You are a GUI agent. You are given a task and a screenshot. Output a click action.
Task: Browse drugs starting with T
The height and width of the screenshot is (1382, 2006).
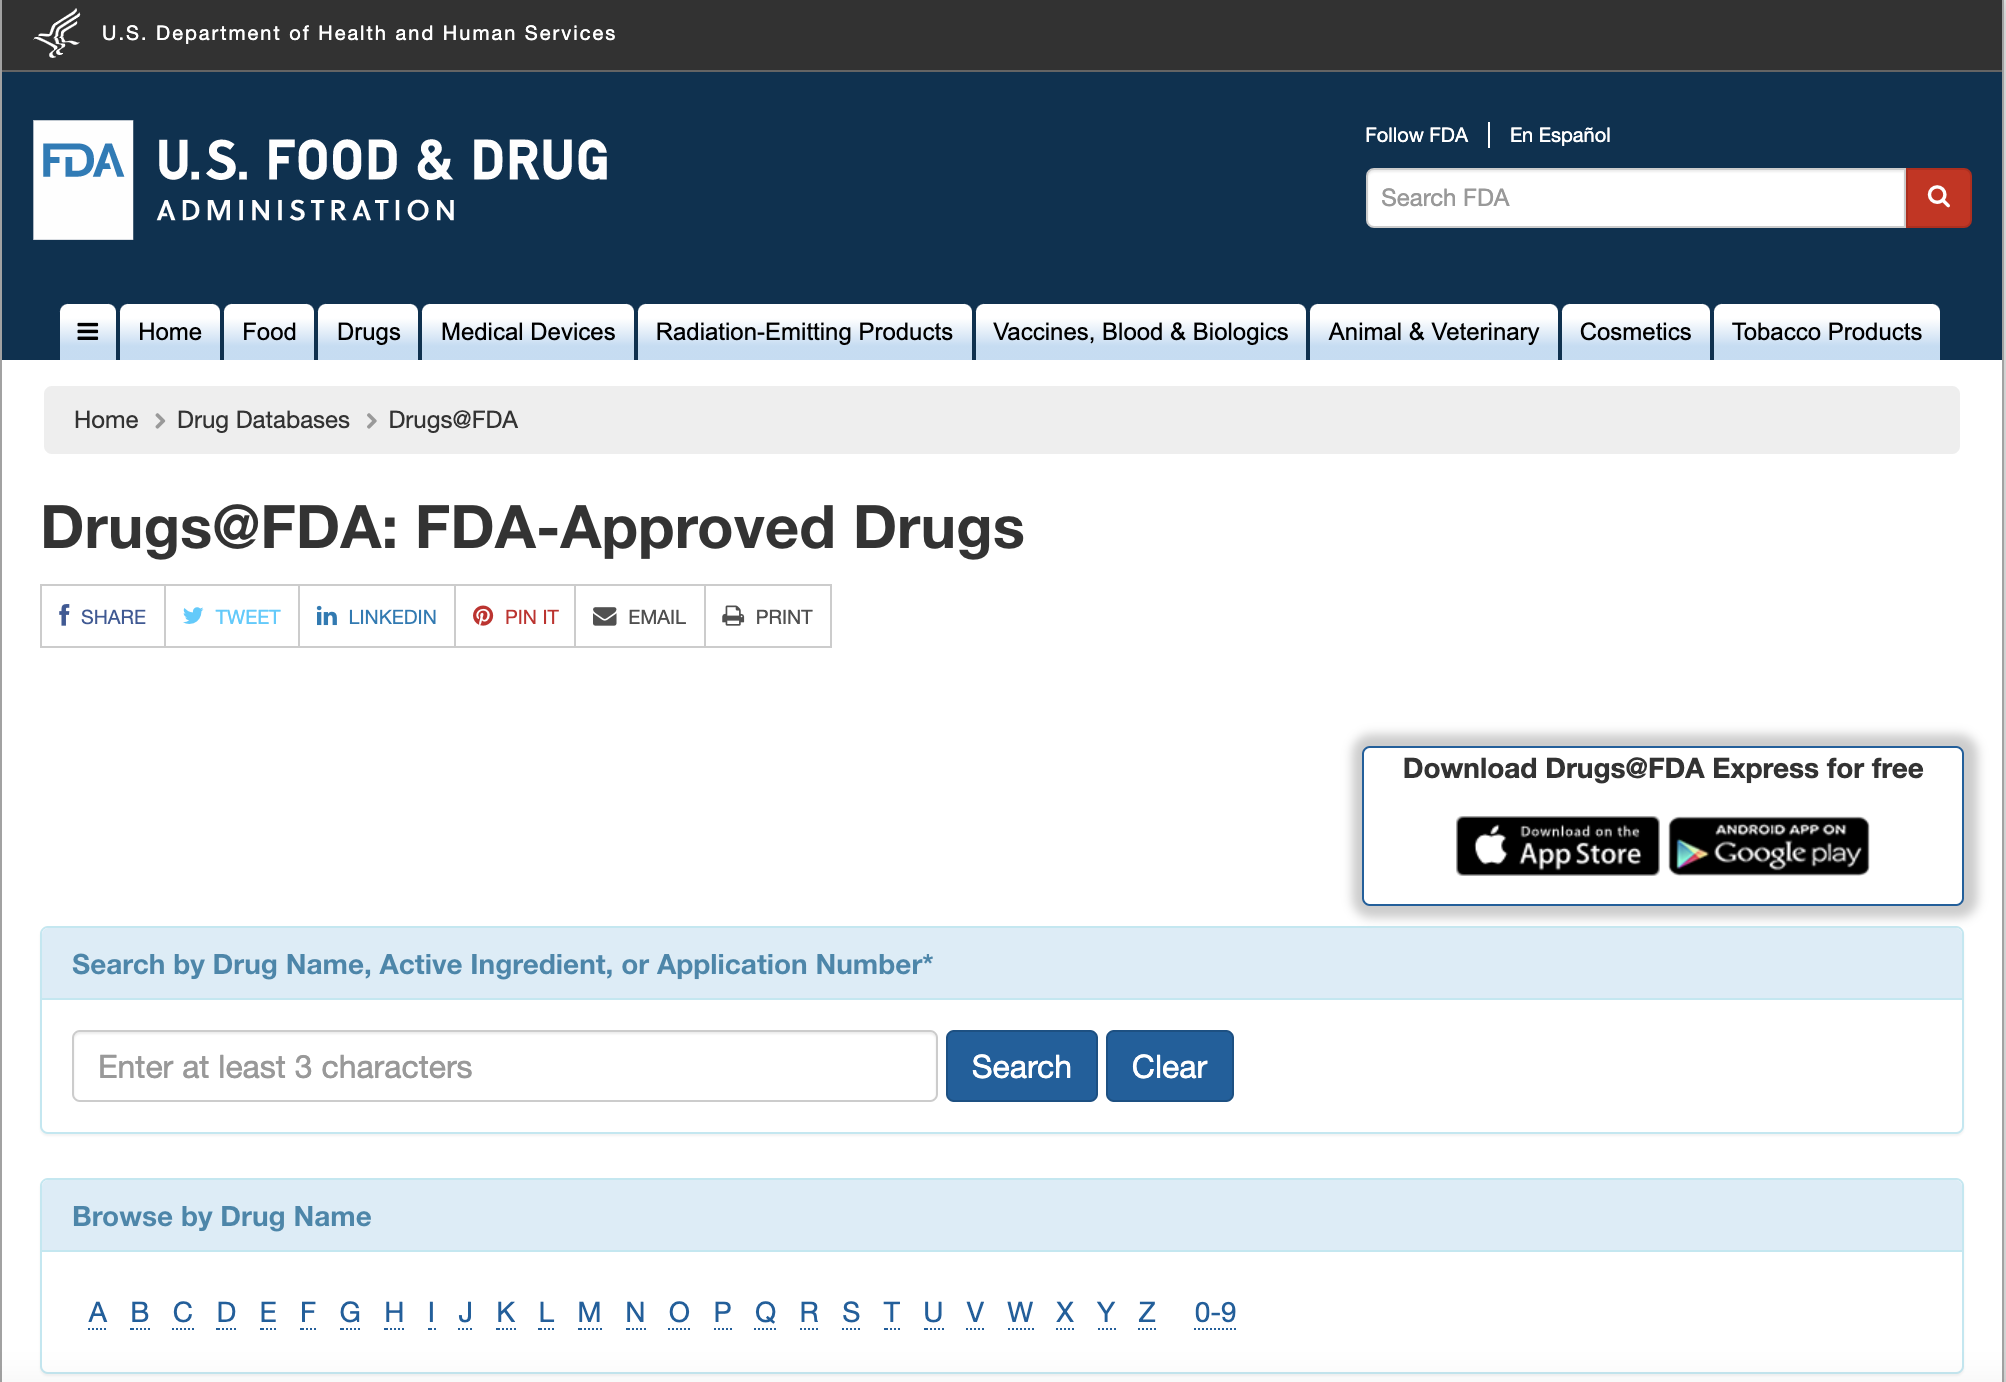892,1312
